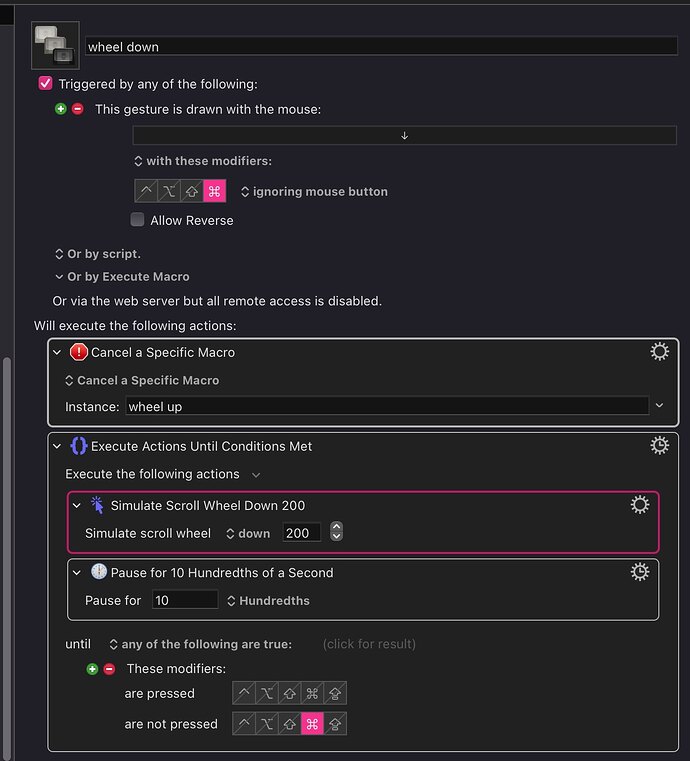Image resolution: width=690 pixels, height=761 pixels.
Task: Uncheck Triggered by any of the following
Action: (45, 84)
